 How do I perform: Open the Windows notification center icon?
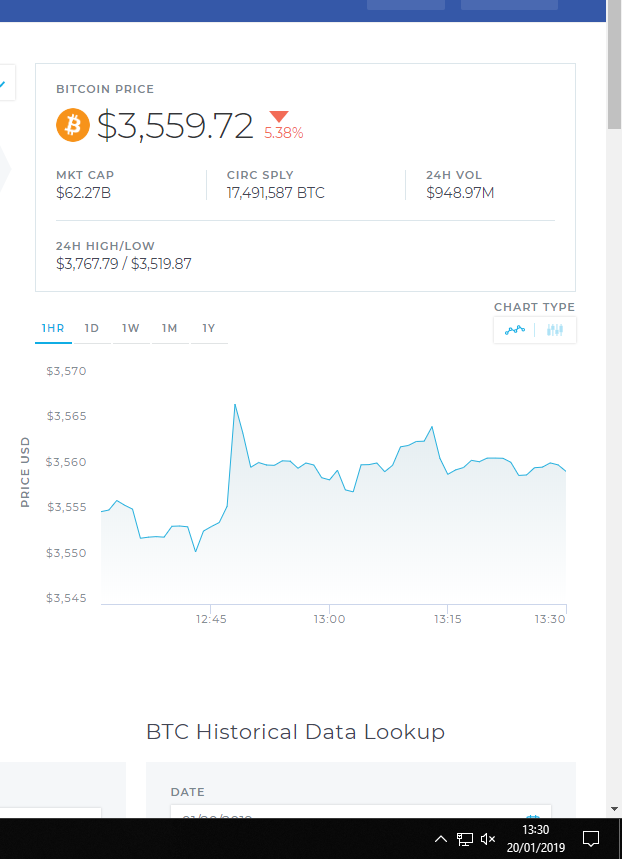pos(591,838)
